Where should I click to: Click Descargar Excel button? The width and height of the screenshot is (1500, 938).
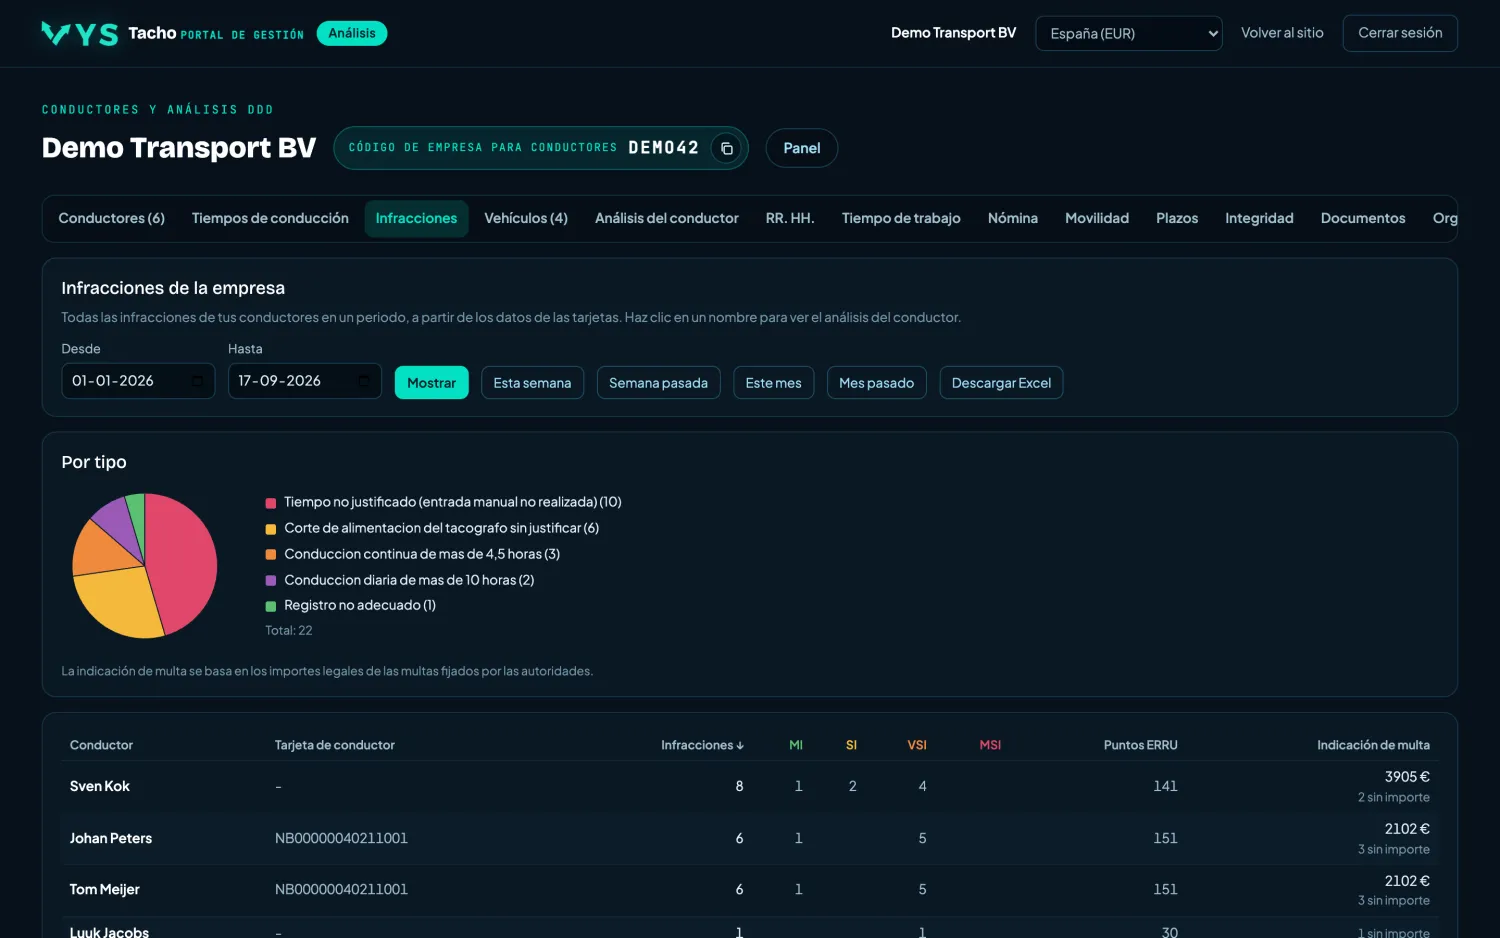click(1001, 383)
